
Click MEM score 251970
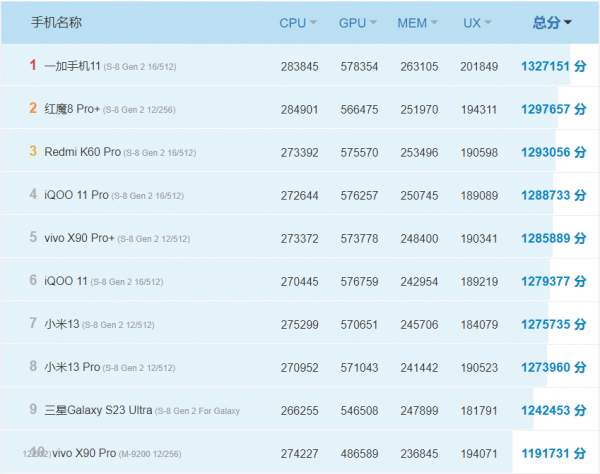[419, 110]
